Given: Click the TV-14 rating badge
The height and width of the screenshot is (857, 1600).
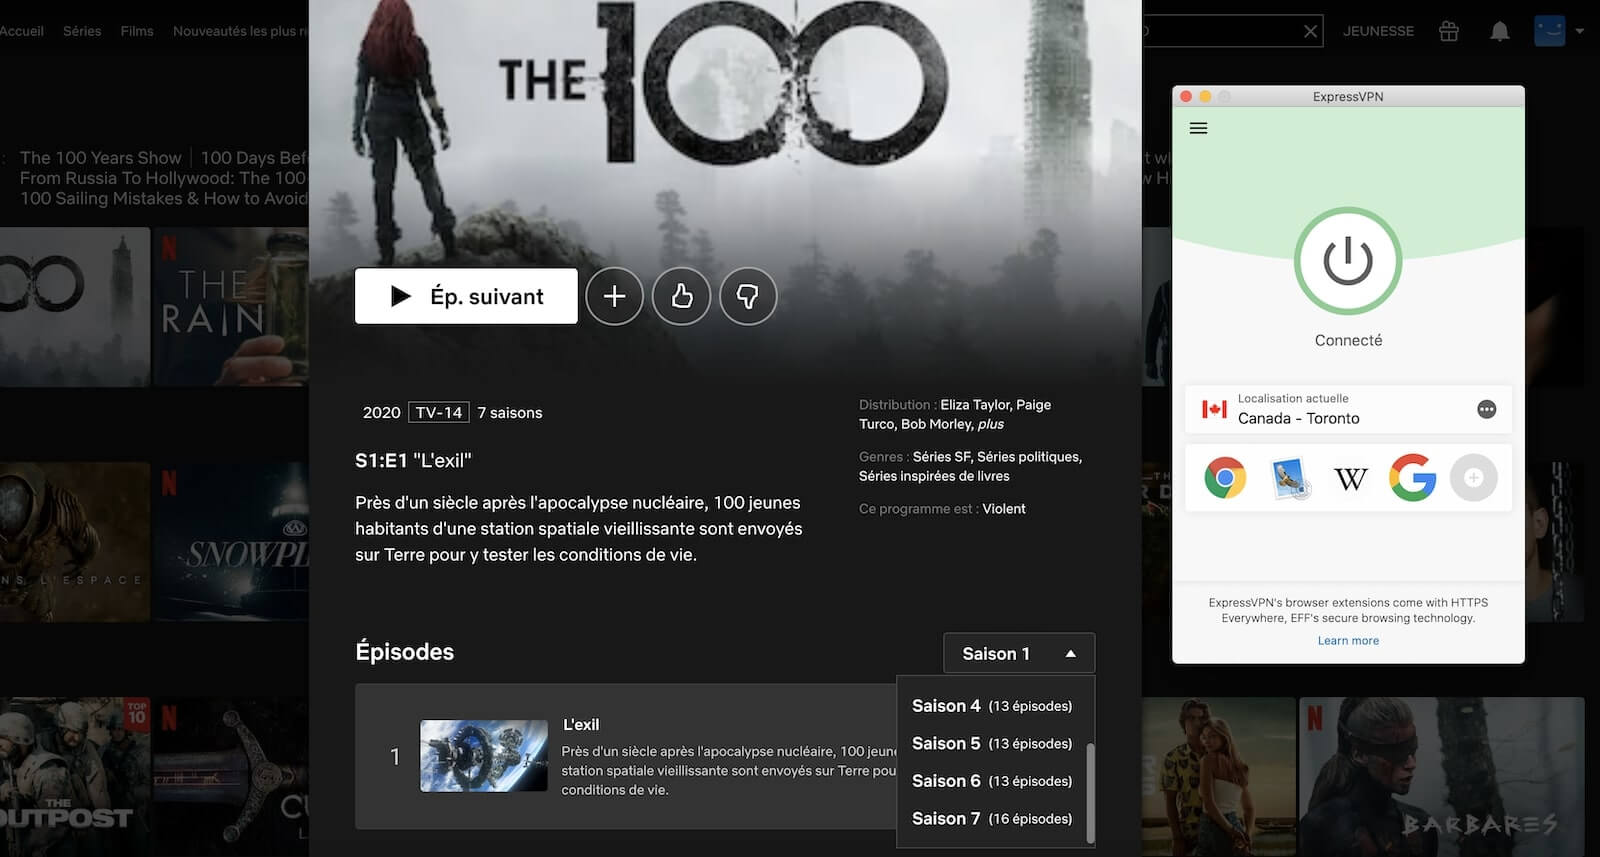Looking at the screenshot, I should (439, 412).
